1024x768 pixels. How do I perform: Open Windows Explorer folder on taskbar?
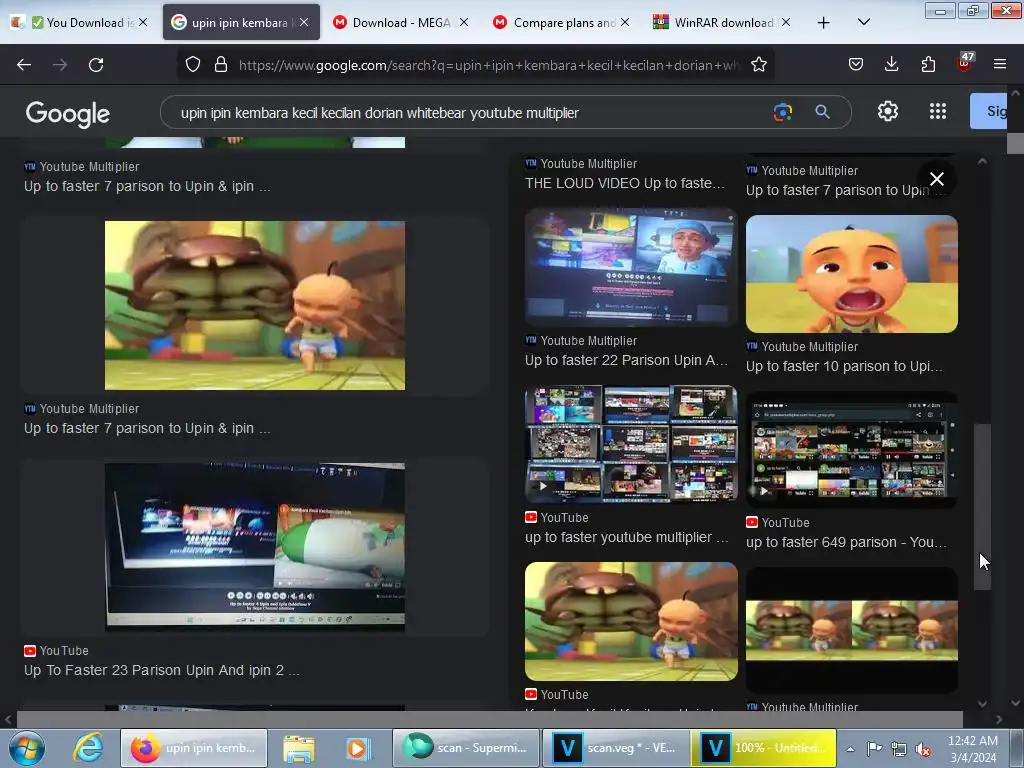click(298, 748)
